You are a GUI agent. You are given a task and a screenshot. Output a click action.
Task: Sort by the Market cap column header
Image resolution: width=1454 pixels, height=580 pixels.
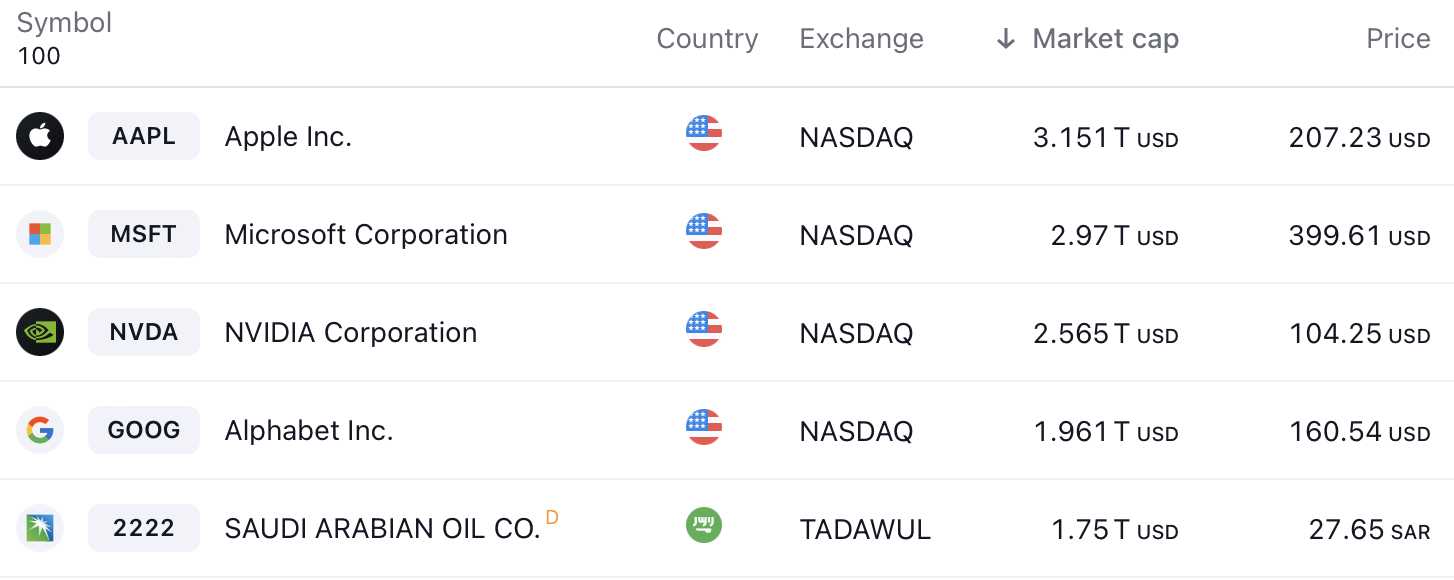pyautogui.click(x=1105, y=39)
